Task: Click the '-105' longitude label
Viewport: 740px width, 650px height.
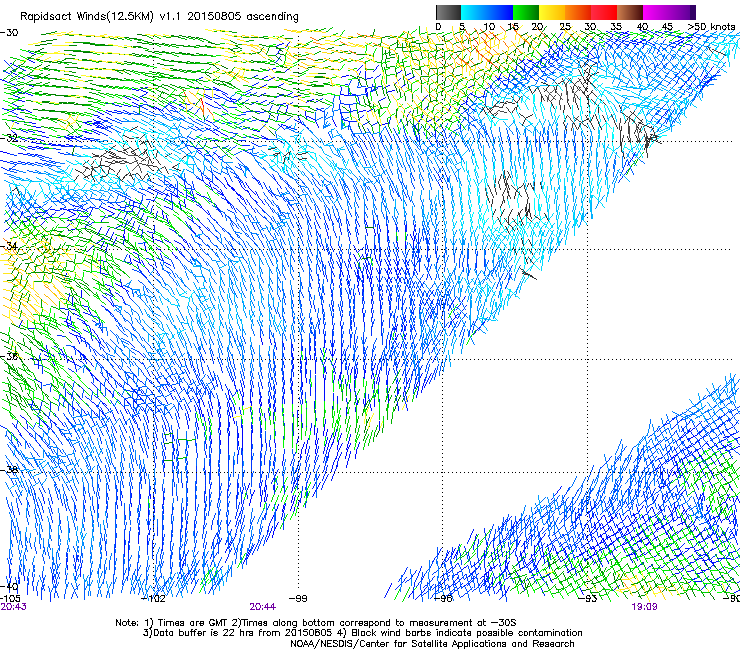Action: 10,598
